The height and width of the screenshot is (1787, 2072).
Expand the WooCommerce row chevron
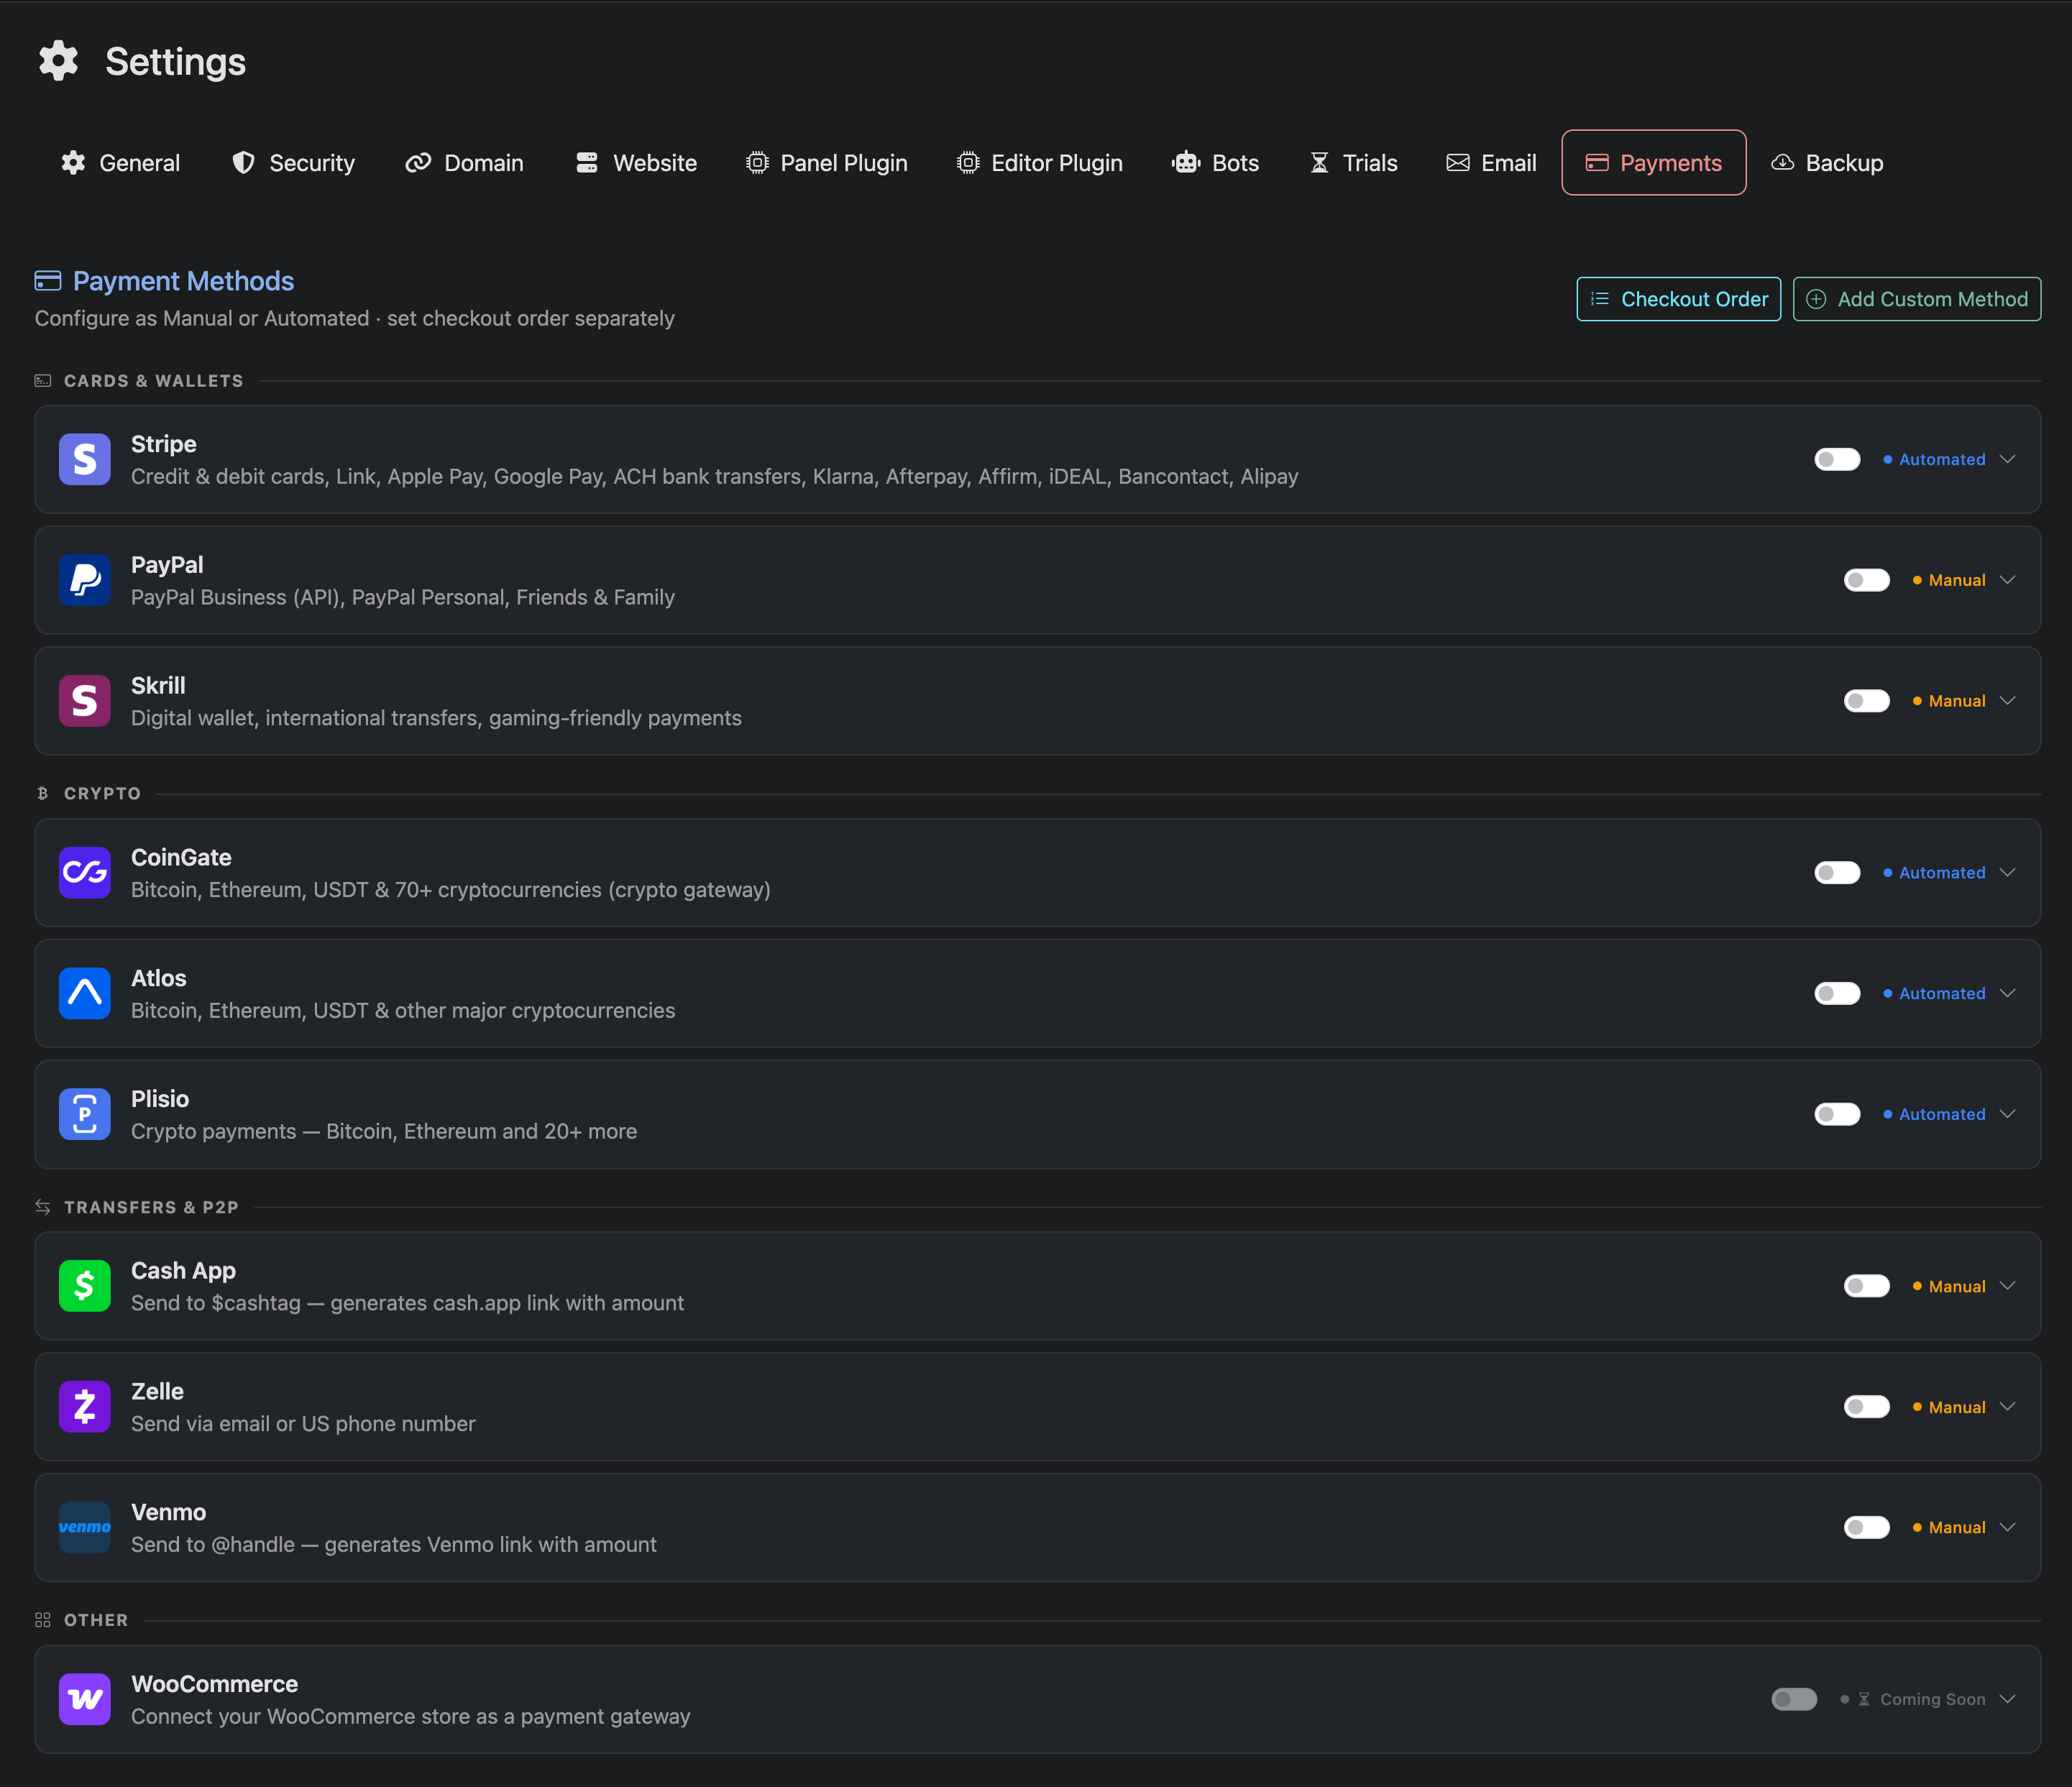point(2007,1699)
